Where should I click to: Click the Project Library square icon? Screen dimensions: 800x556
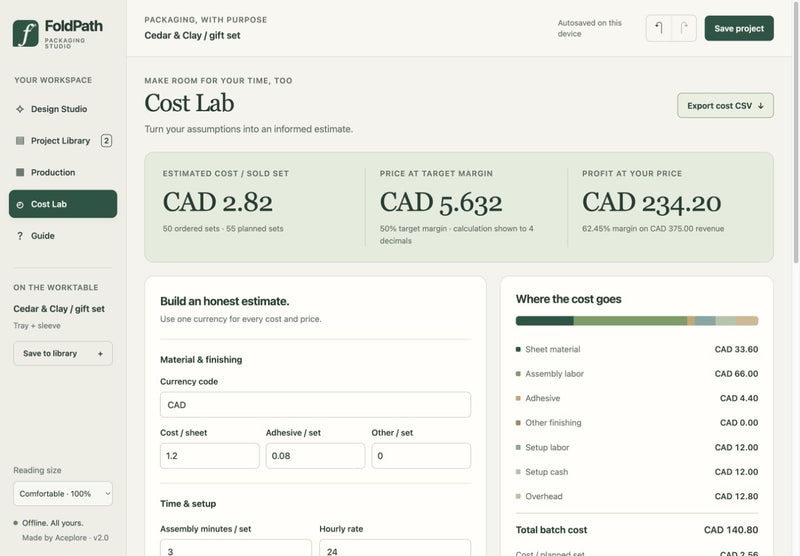point(20,141)
